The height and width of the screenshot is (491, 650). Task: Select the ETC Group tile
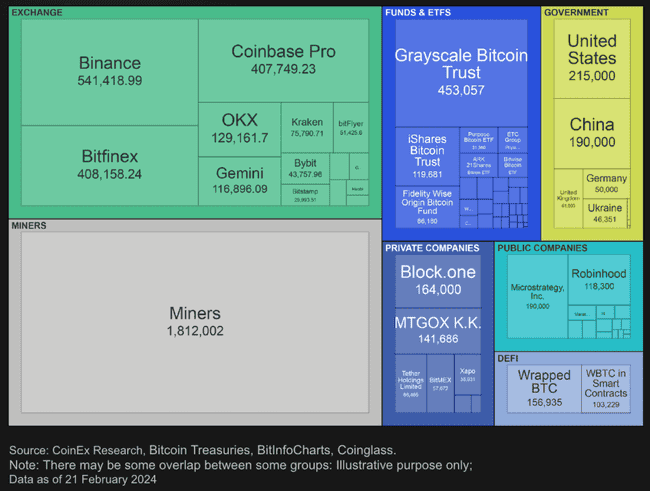tap(513, 141)
